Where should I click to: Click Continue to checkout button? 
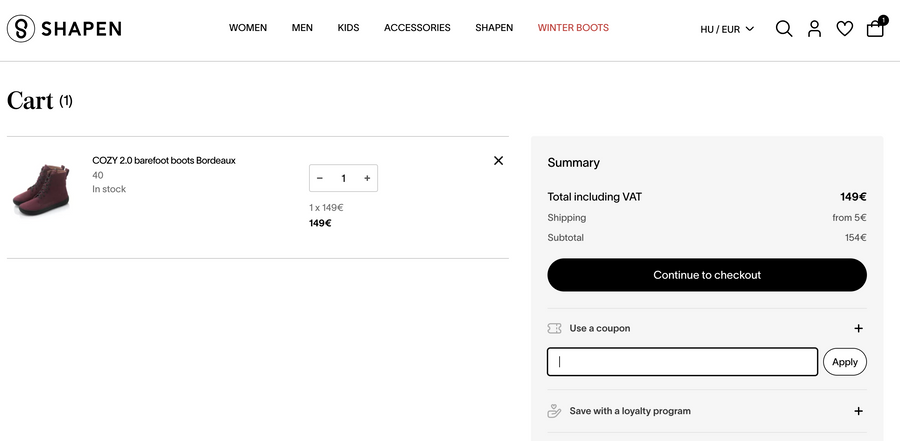(x=707, y=275)
